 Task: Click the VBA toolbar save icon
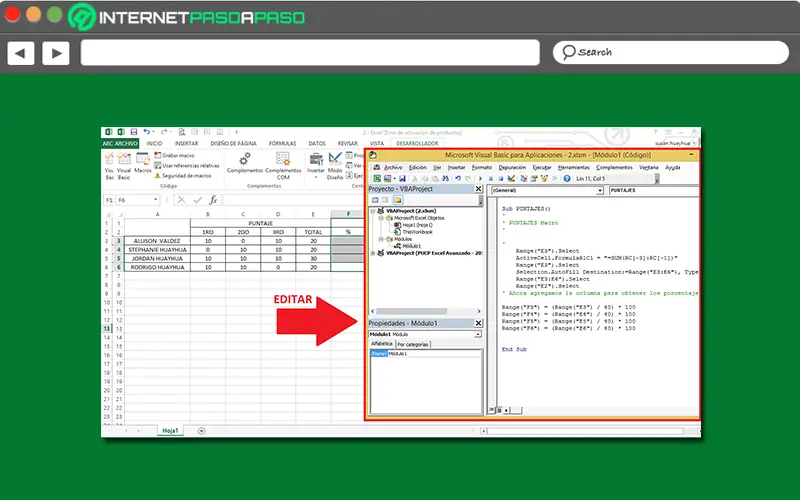pyautogui.click(x=402, y=179)
